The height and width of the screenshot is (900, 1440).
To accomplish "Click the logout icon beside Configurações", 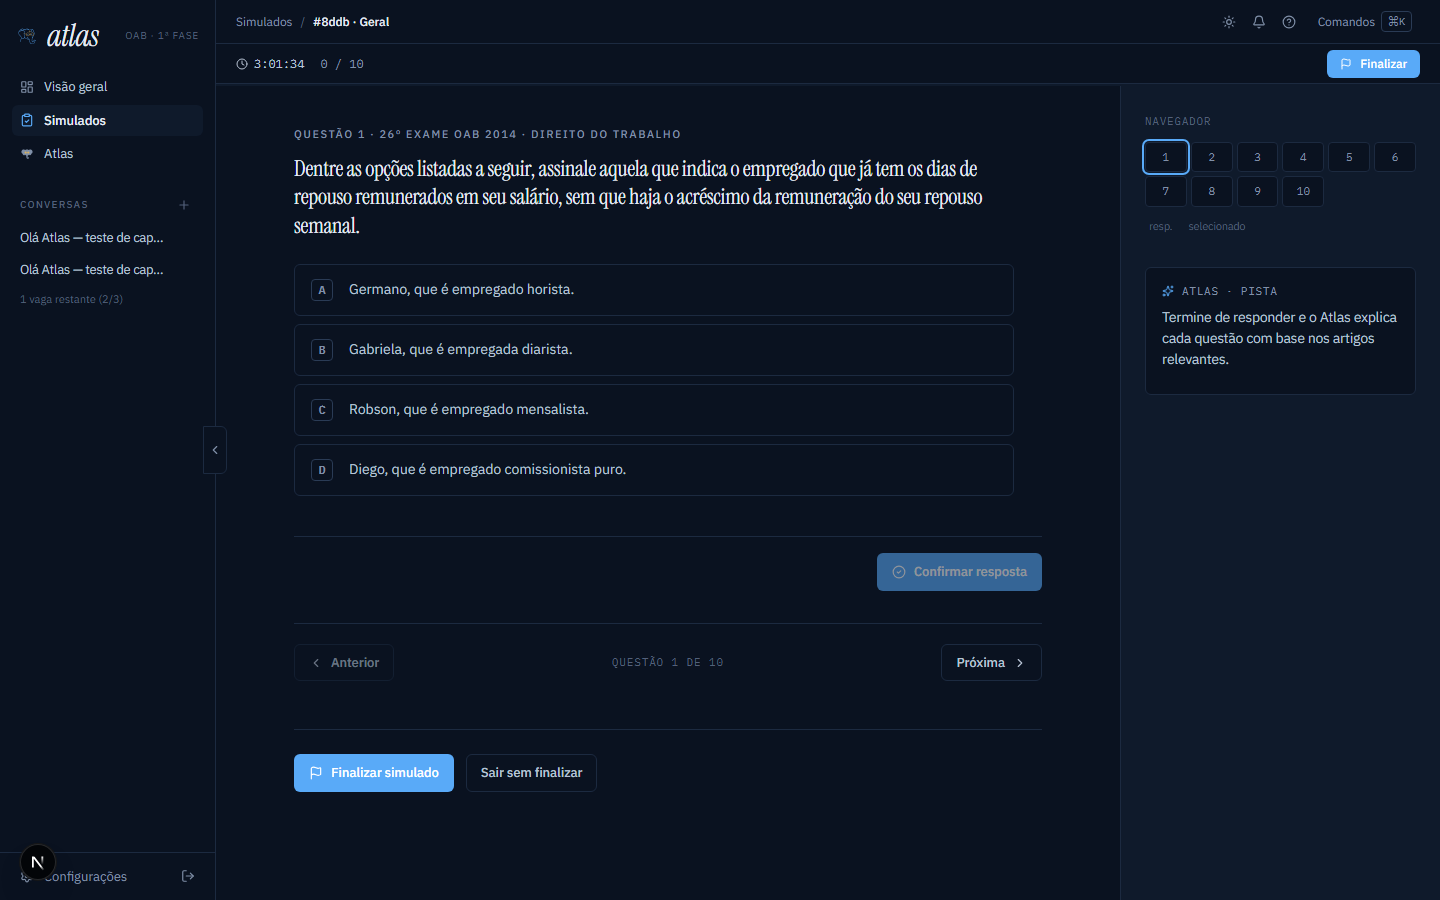I will click(x=188, y=876).
